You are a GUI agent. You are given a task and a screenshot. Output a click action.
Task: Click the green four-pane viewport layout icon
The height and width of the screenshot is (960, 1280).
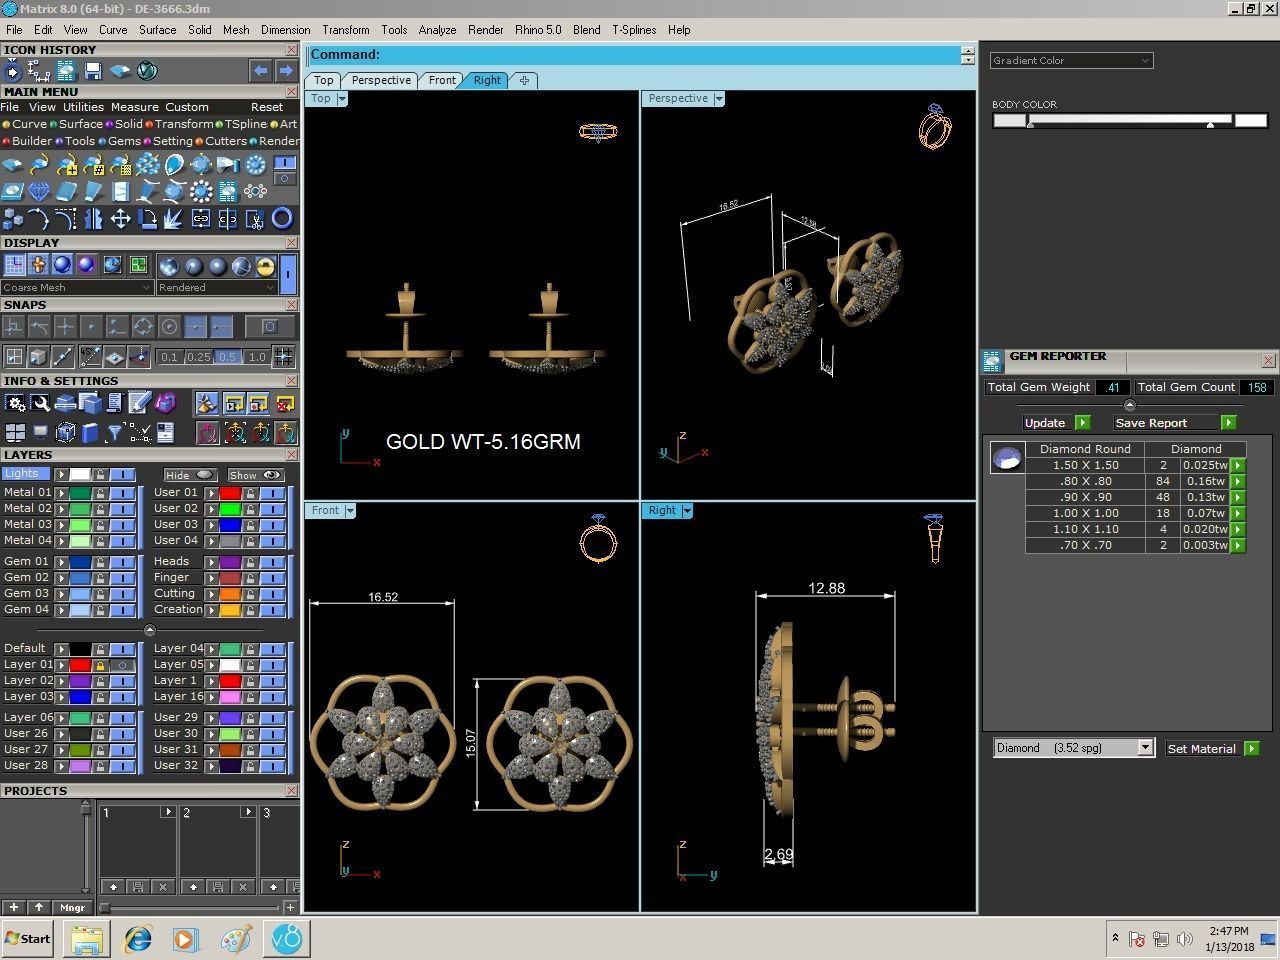138,265
